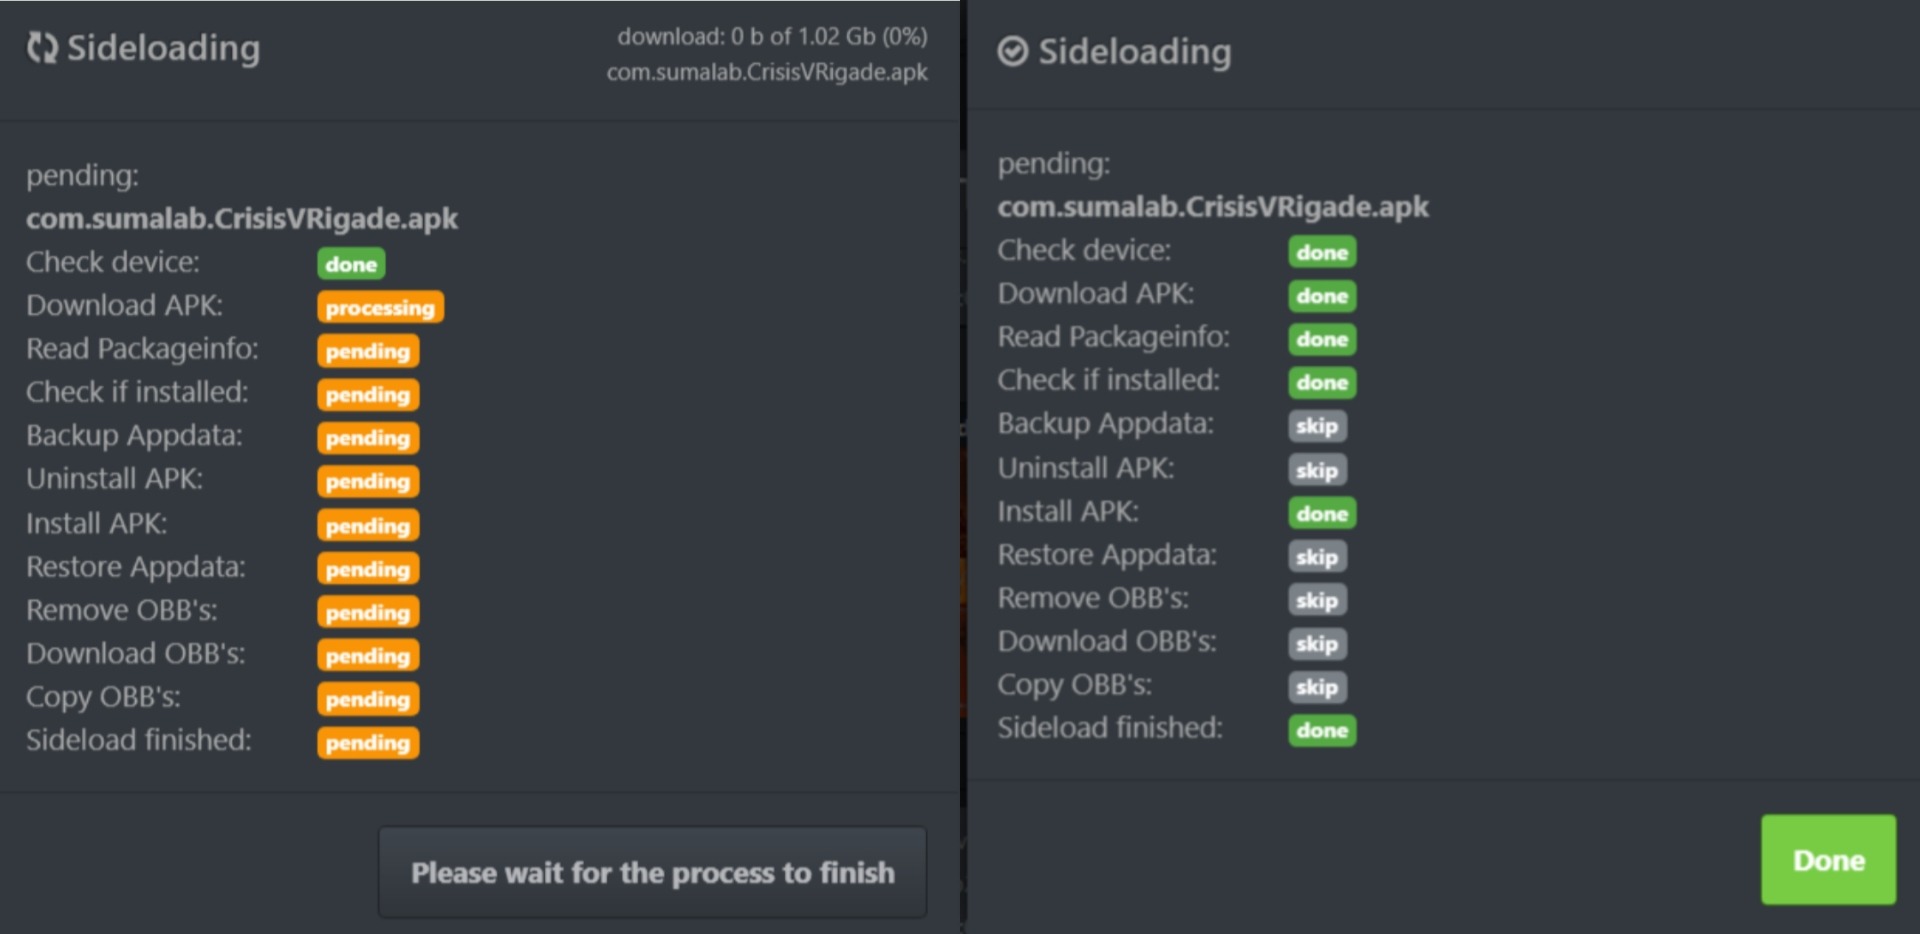Click the 'Please wait for the process to finish' button
This screenshot has height=934, width=1920.
[x=652, y=872]
